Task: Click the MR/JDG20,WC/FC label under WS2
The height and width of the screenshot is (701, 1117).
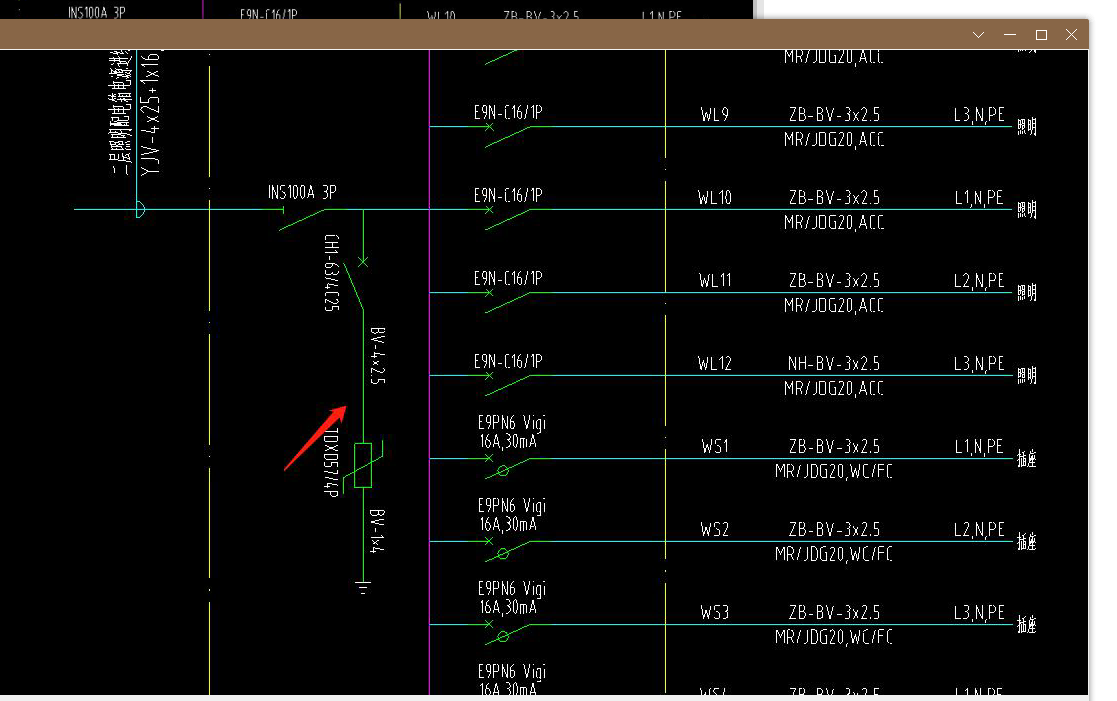Action: click(x=833, y=554)
